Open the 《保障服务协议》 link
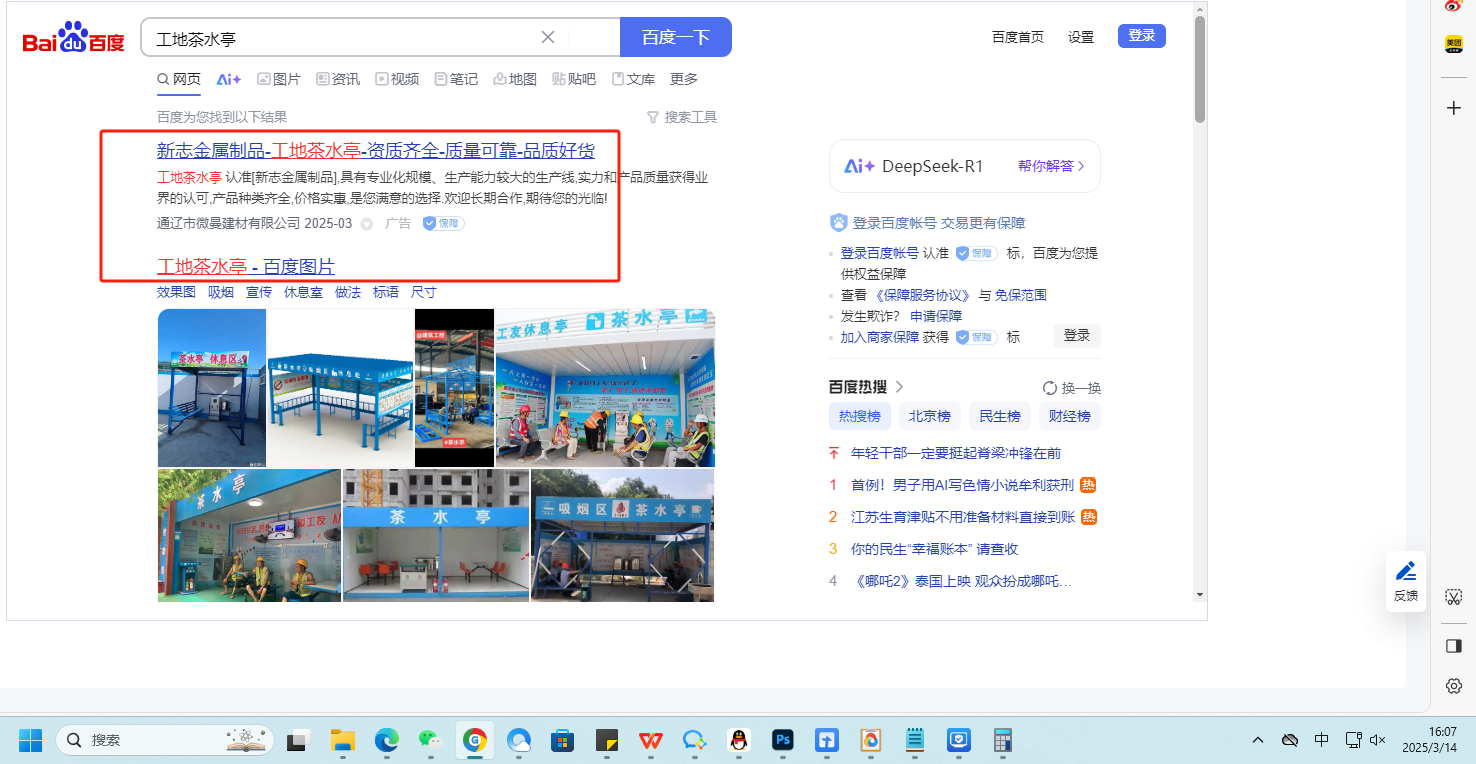This screenshot has width=1476, height=764. [x=923, y=295]
